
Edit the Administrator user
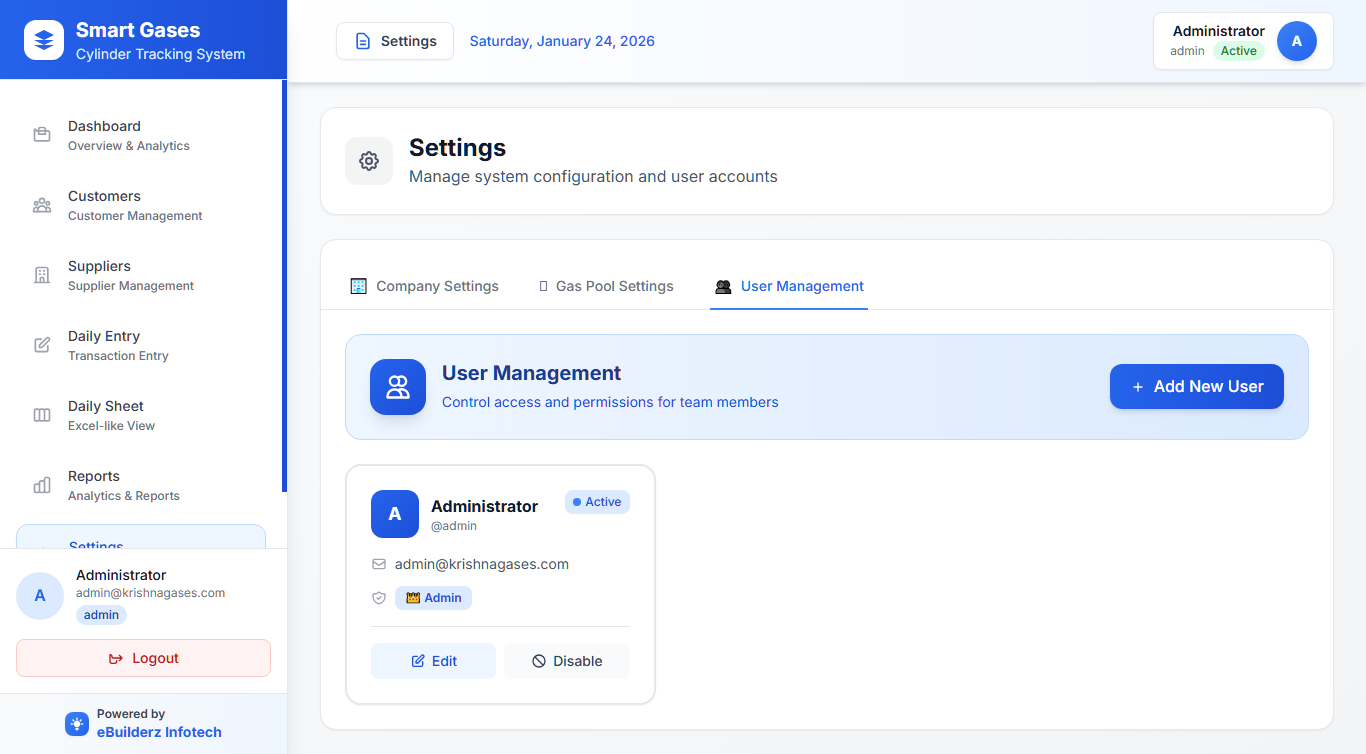tap(433, 661)
